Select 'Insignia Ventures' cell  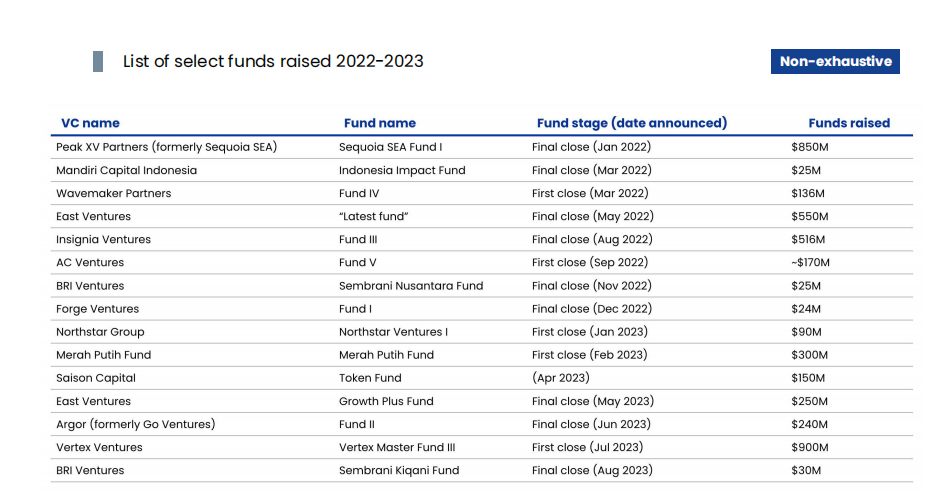click(104, 239)
